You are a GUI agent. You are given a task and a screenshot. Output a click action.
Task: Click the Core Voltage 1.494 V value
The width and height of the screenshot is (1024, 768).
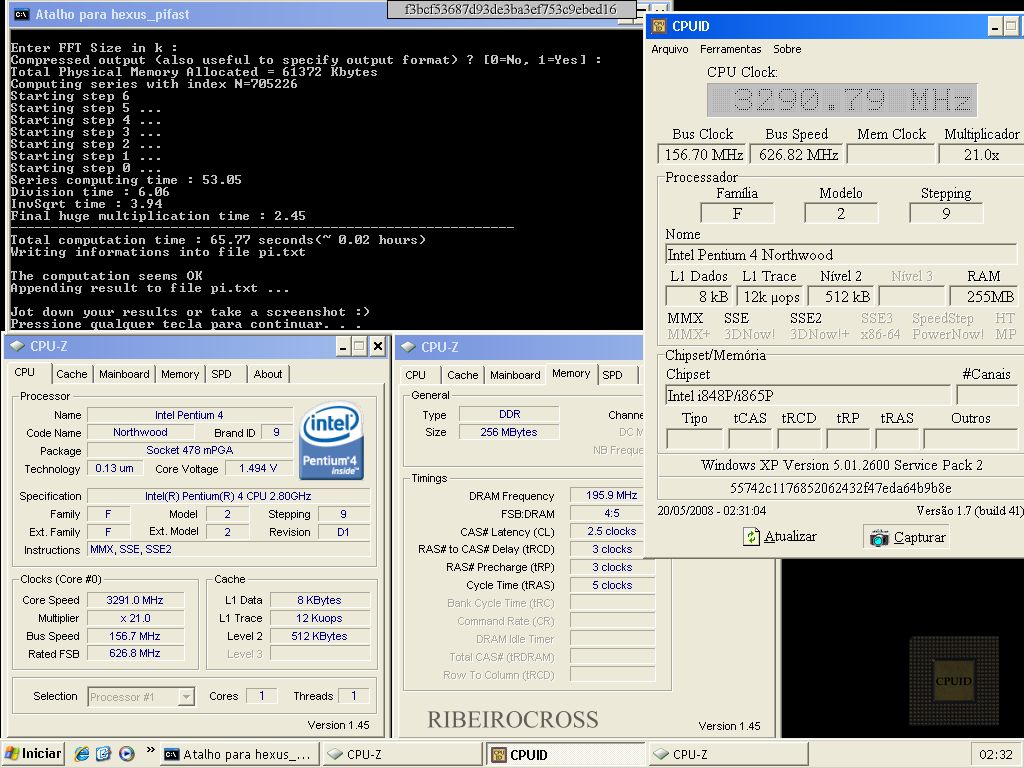(258, 468)
